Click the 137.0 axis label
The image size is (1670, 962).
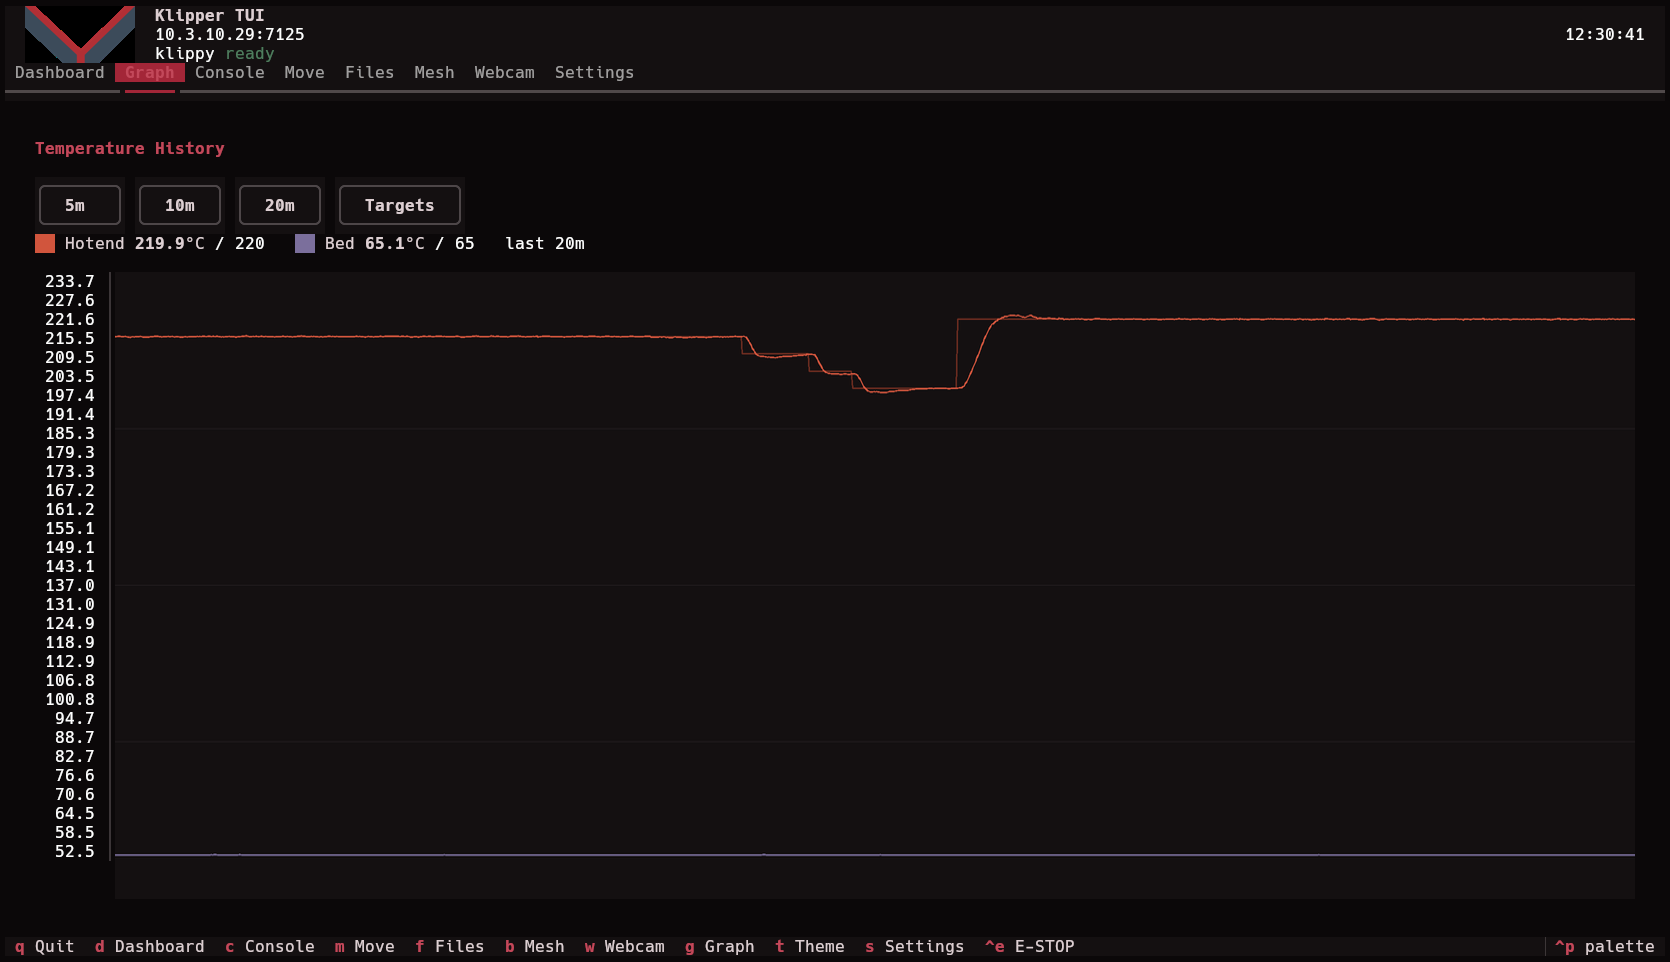coord(70,586)
